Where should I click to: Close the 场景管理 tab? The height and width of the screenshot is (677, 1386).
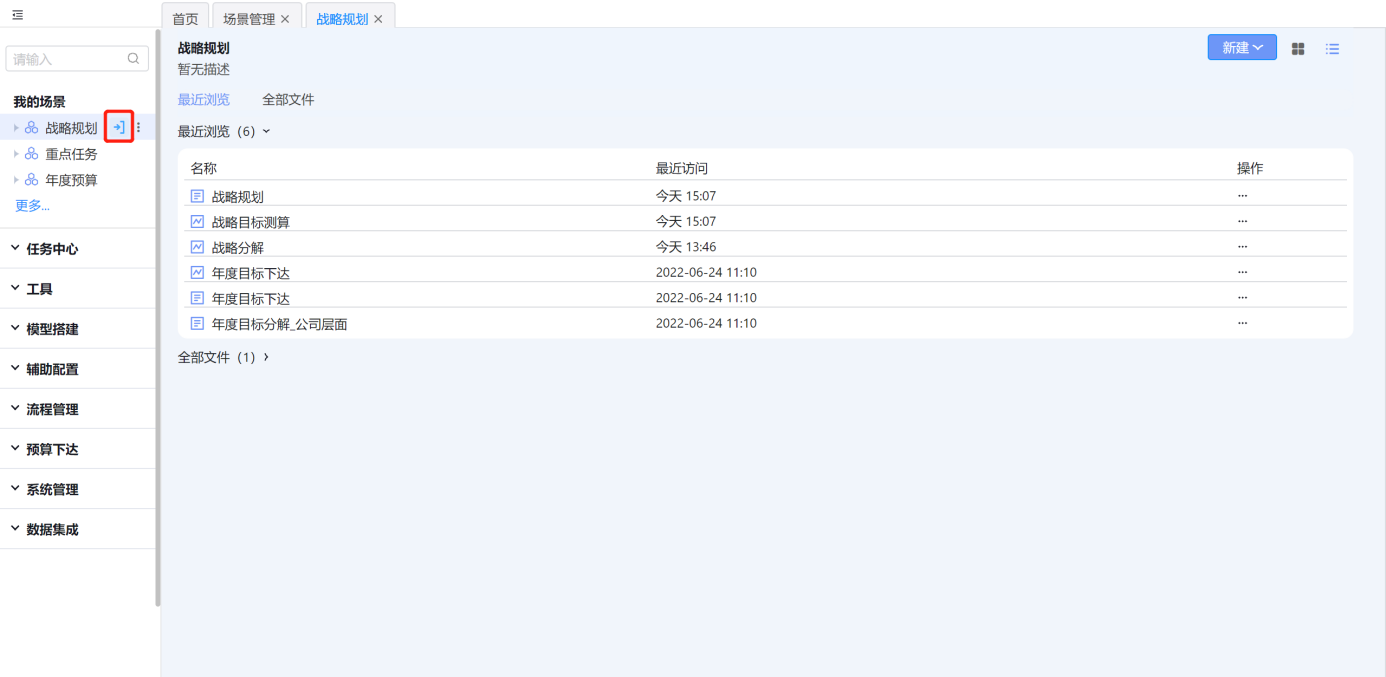[x=286, y=19]
